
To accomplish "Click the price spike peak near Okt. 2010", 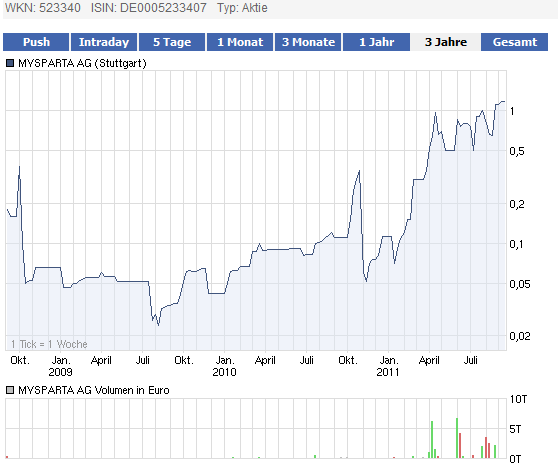I will (x=359, y=171).
